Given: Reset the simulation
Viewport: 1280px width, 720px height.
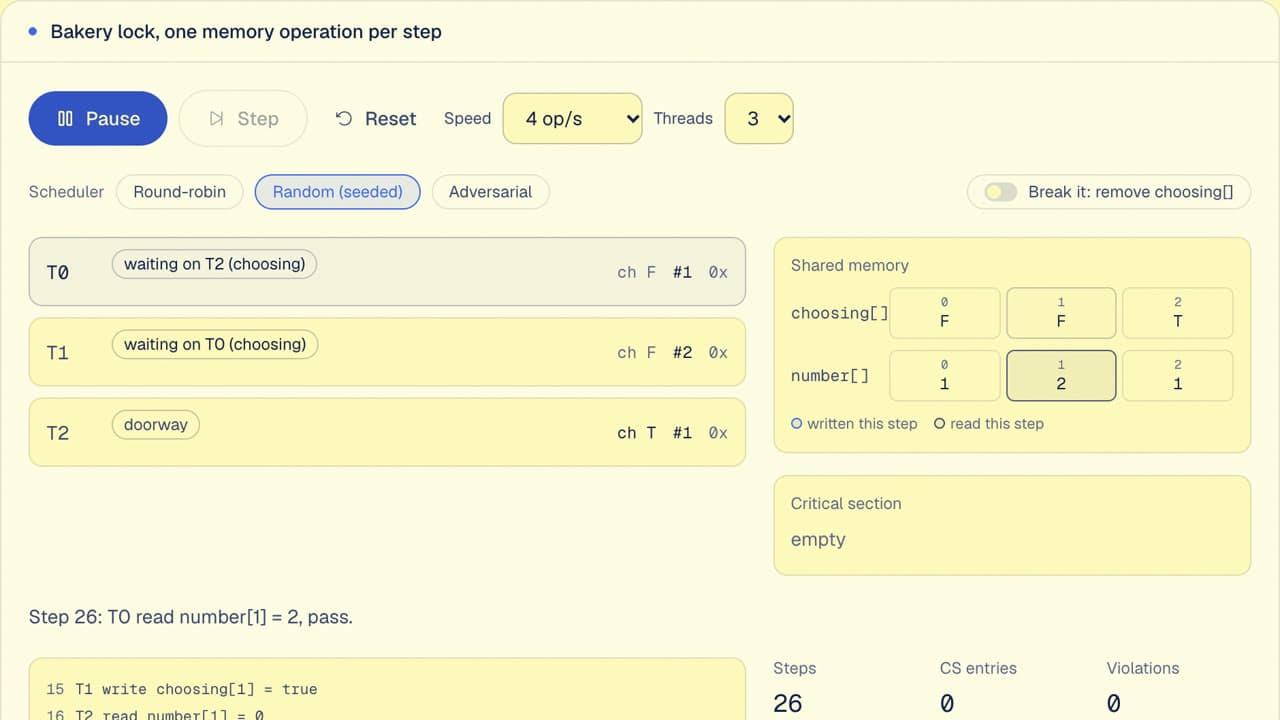Looking at the screenshot, I should point(376,118).
